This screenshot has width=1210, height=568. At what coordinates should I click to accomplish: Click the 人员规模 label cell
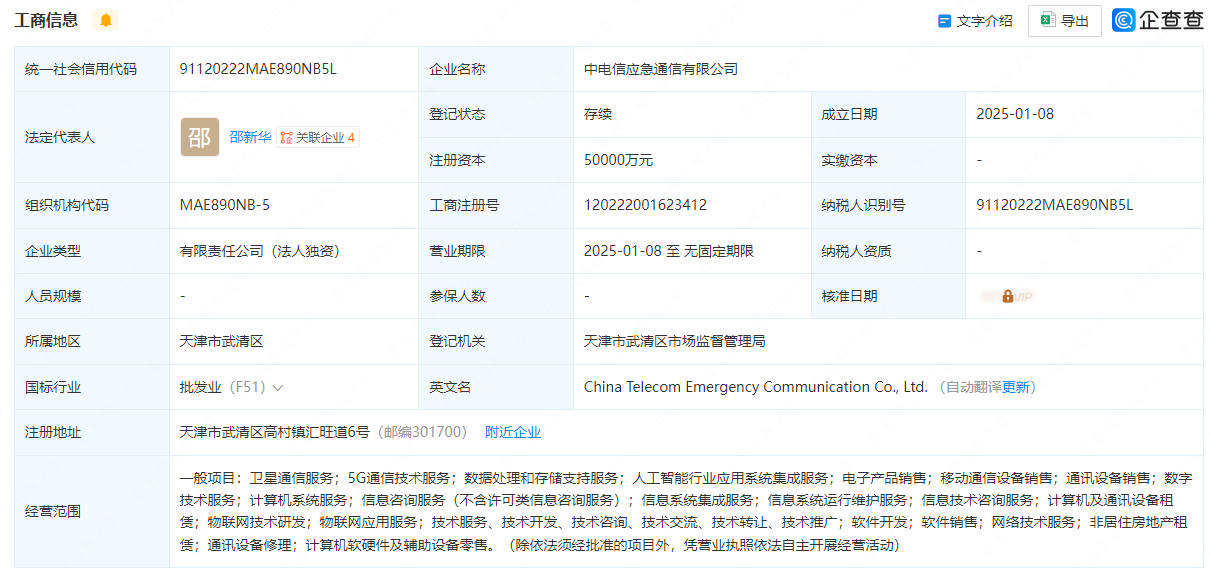(92, 296)
